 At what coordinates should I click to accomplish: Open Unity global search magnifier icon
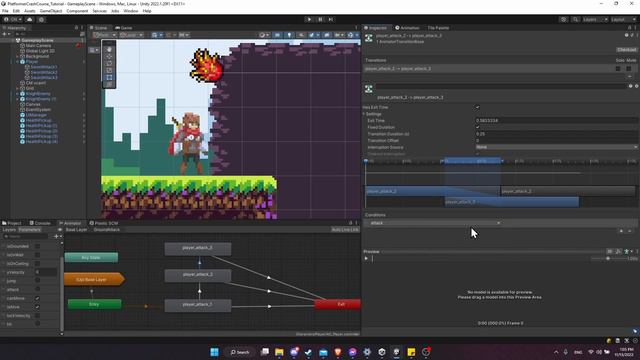(x=575, y=19)
